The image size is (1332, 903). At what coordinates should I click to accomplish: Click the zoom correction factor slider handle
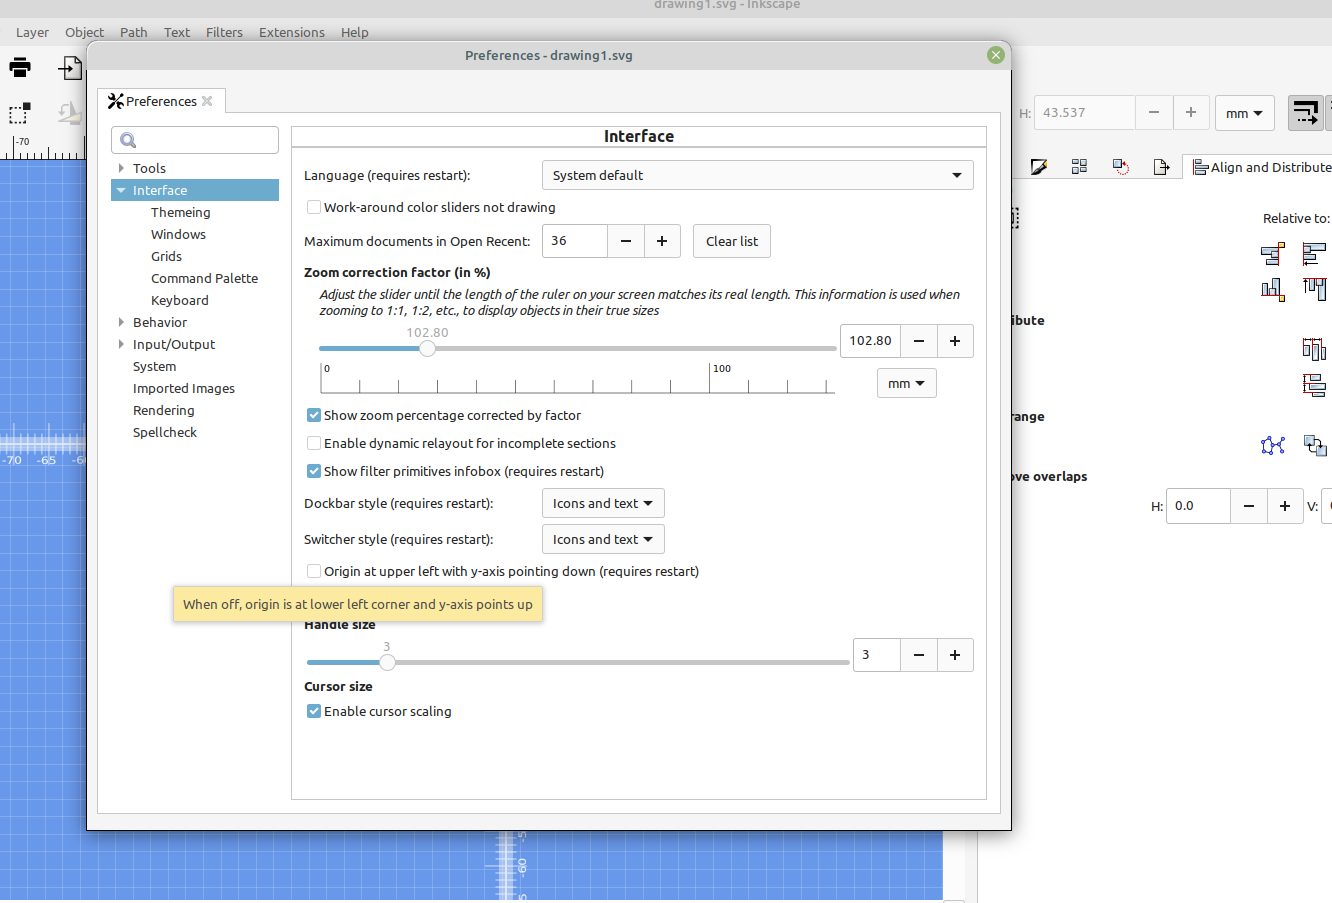coord(427,349)
